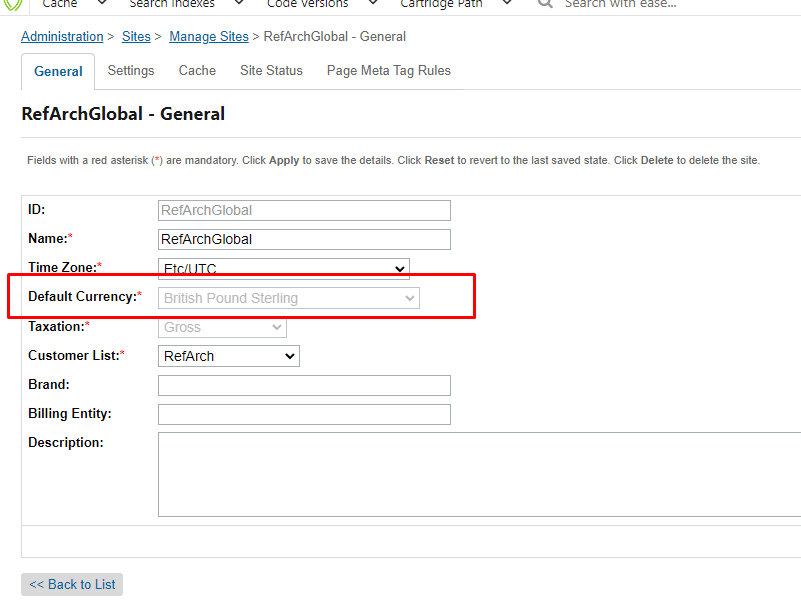Open the Default Currency dropdown

point(289,298)
